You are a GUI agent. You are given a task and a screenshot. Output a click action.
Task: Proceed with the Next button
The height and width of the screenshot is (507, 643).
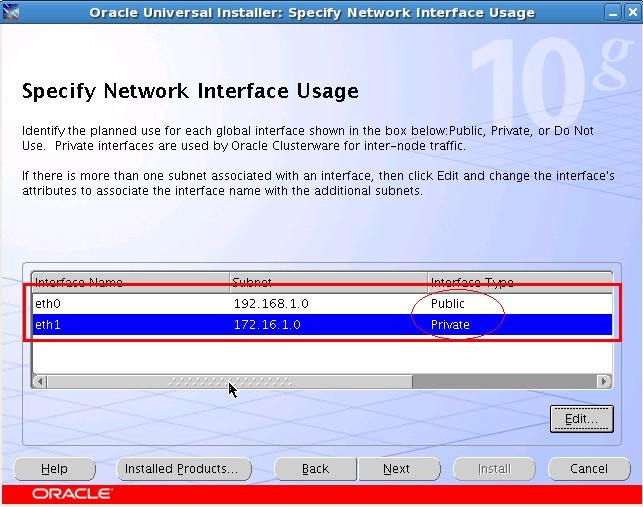point(399,468)
